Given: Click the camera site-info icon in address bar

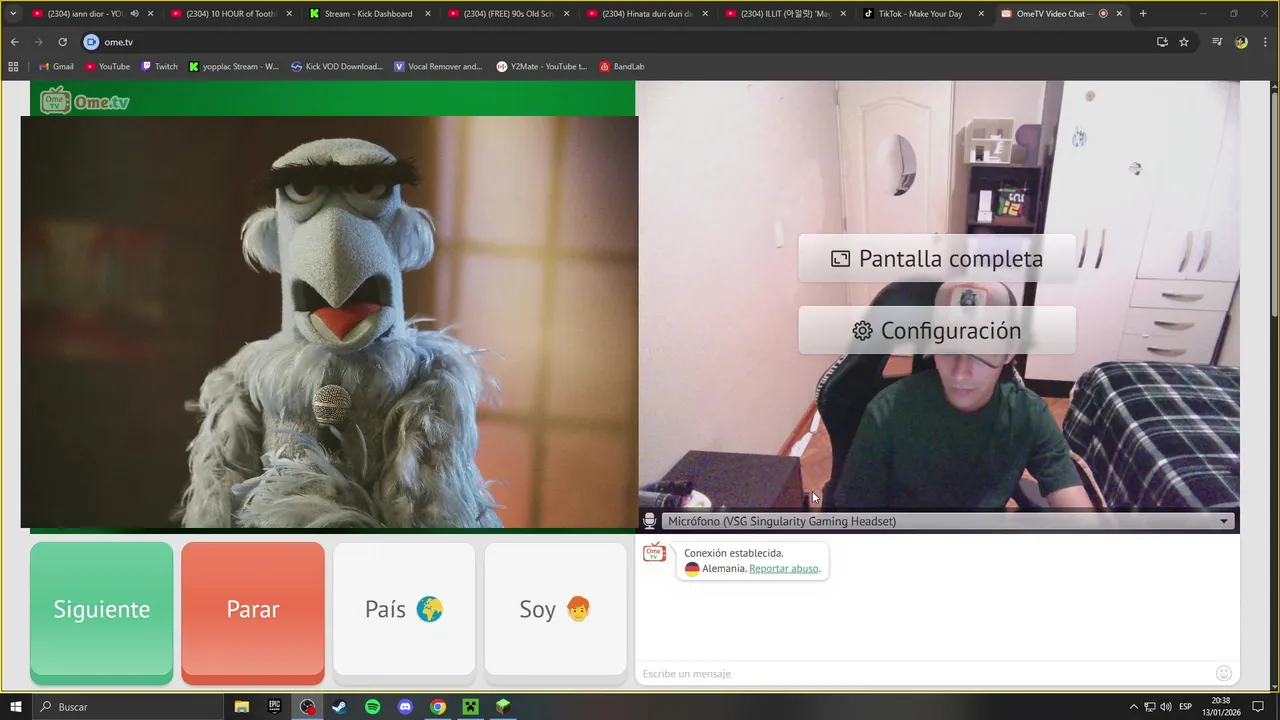Looking at the screenshot, I should click(91, 42).
